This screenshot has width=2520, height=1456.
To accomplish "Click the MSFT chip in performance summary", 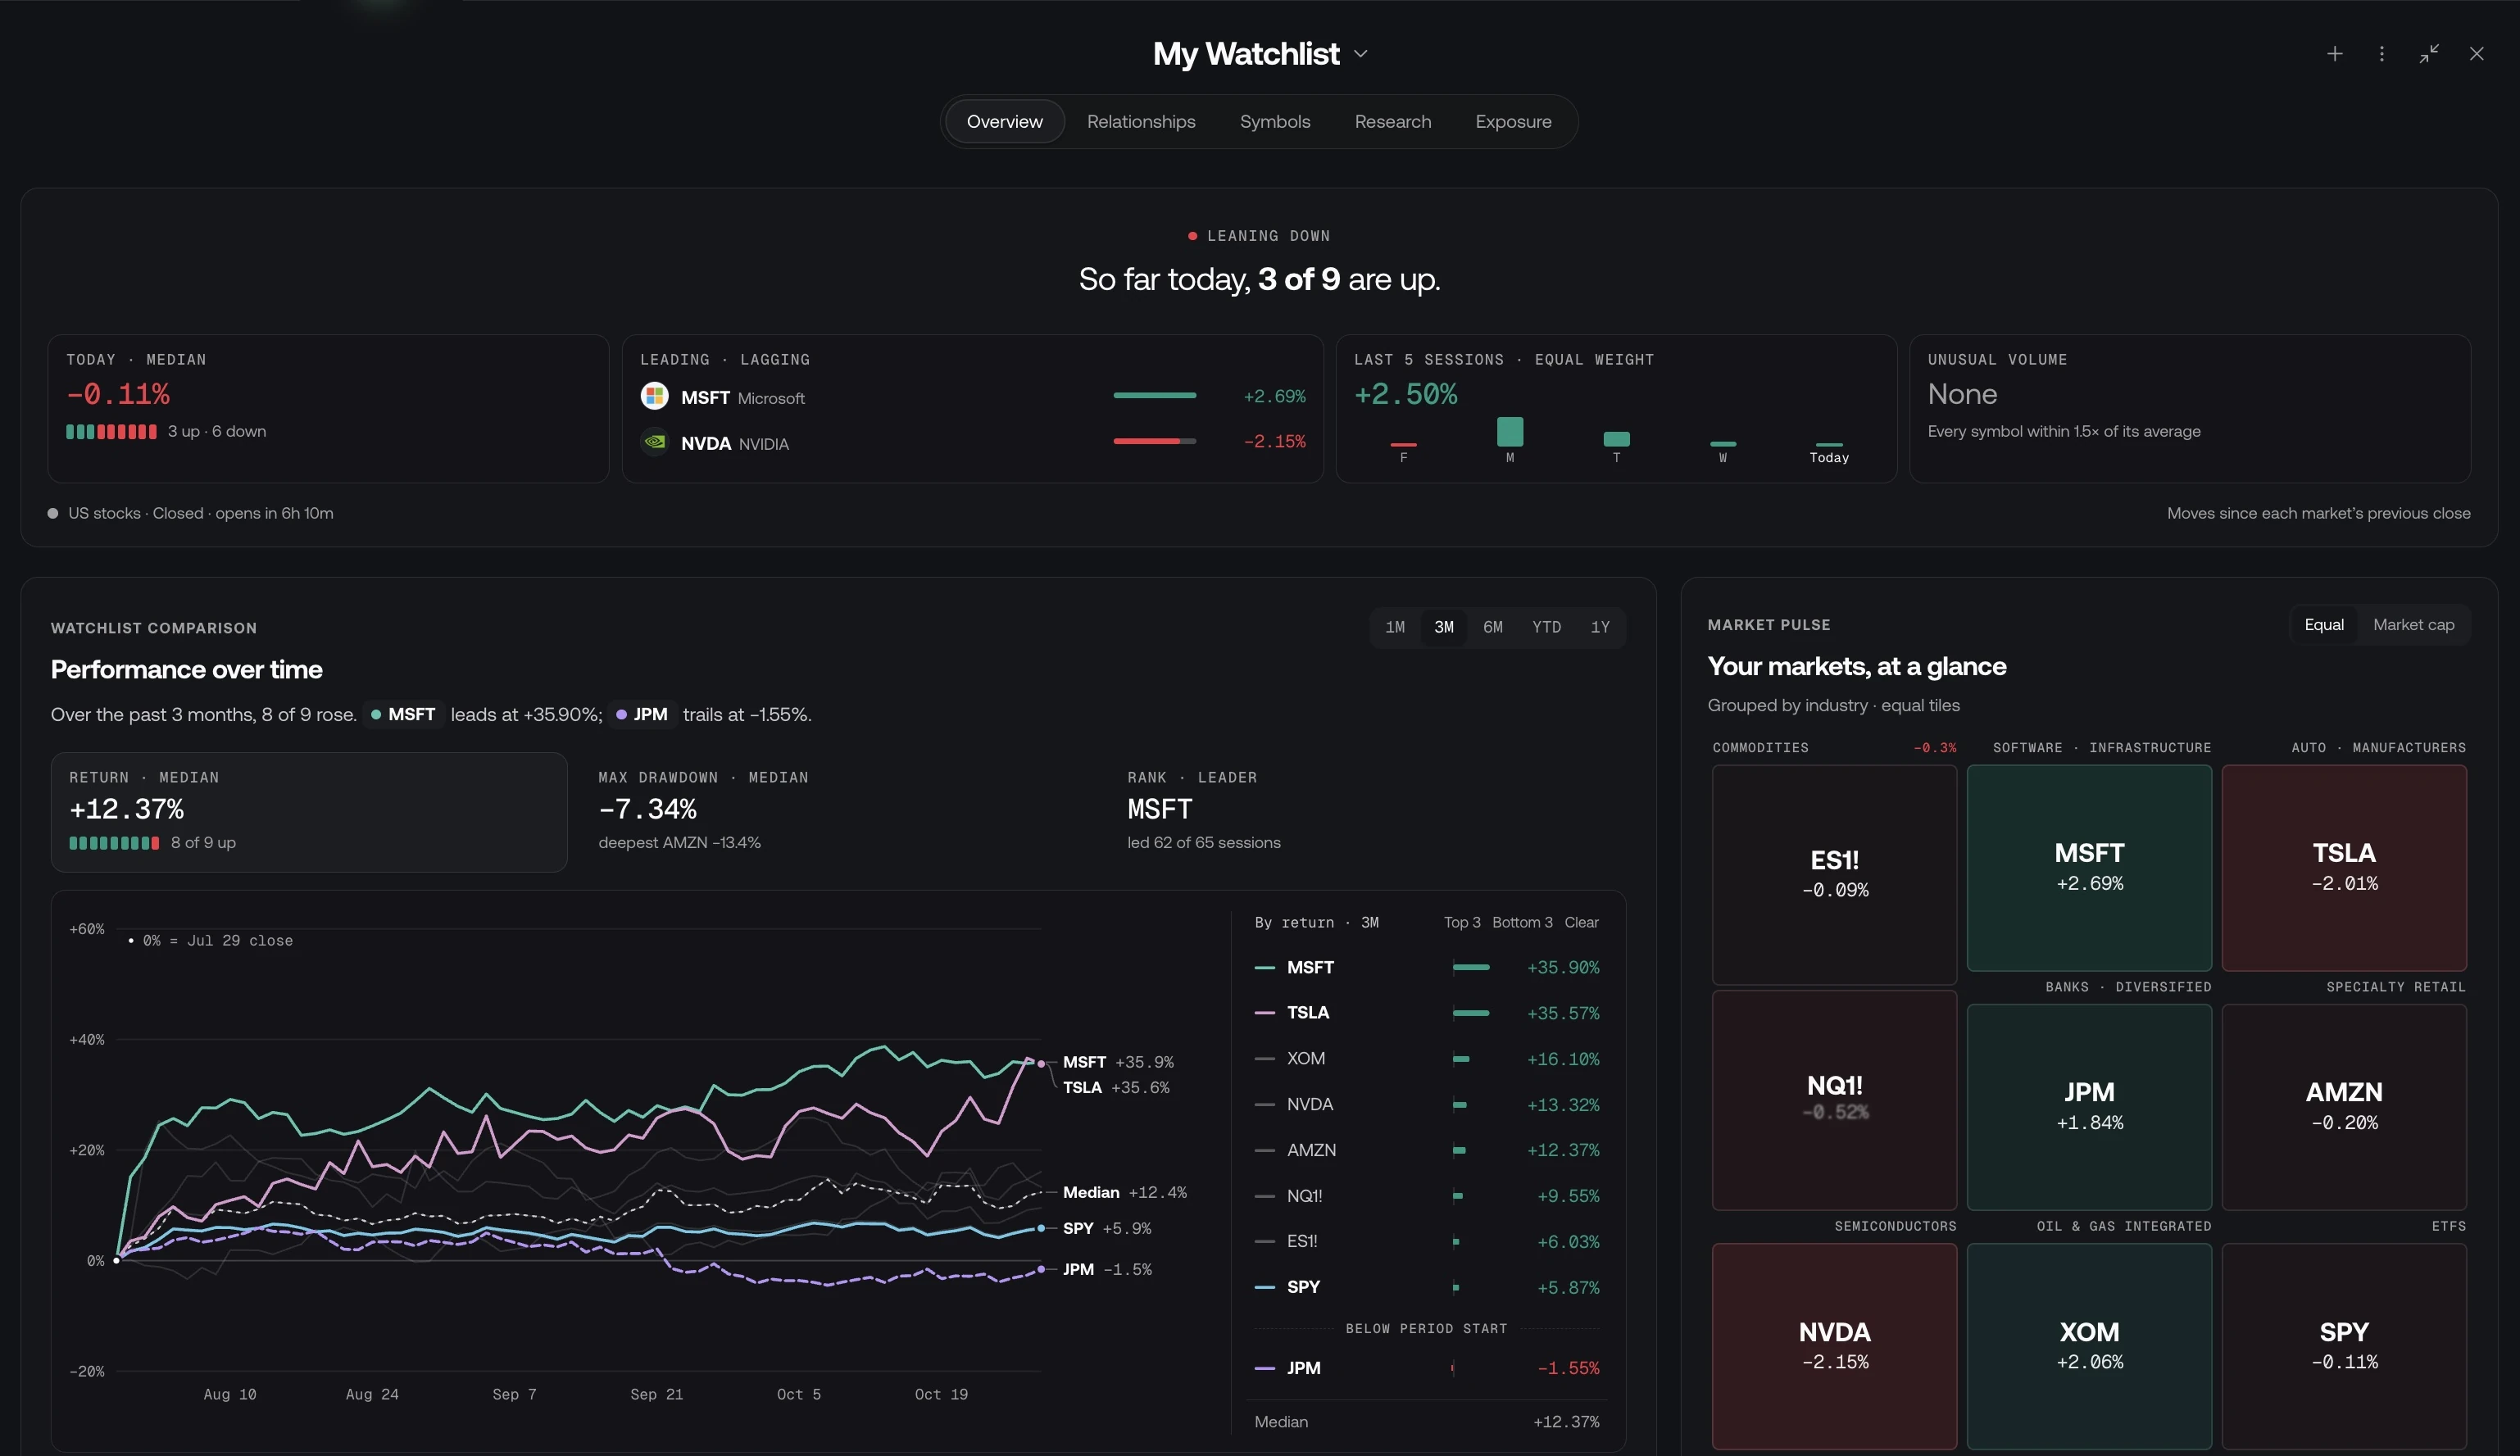I will click(x=403, y=715).
